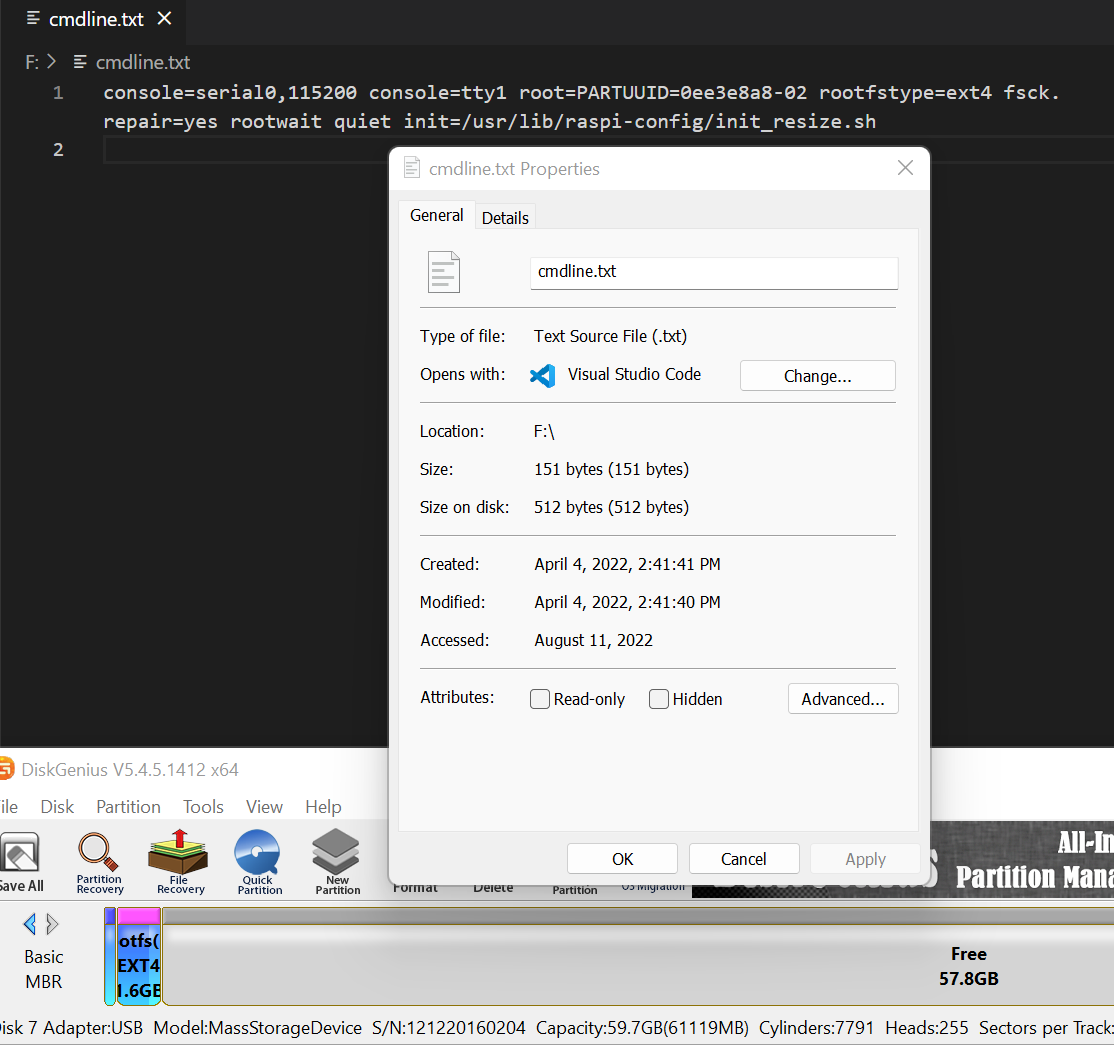The image size is (1114, 1045).
Task: Click the Change button for Opens with
Action: click(817, 375)
